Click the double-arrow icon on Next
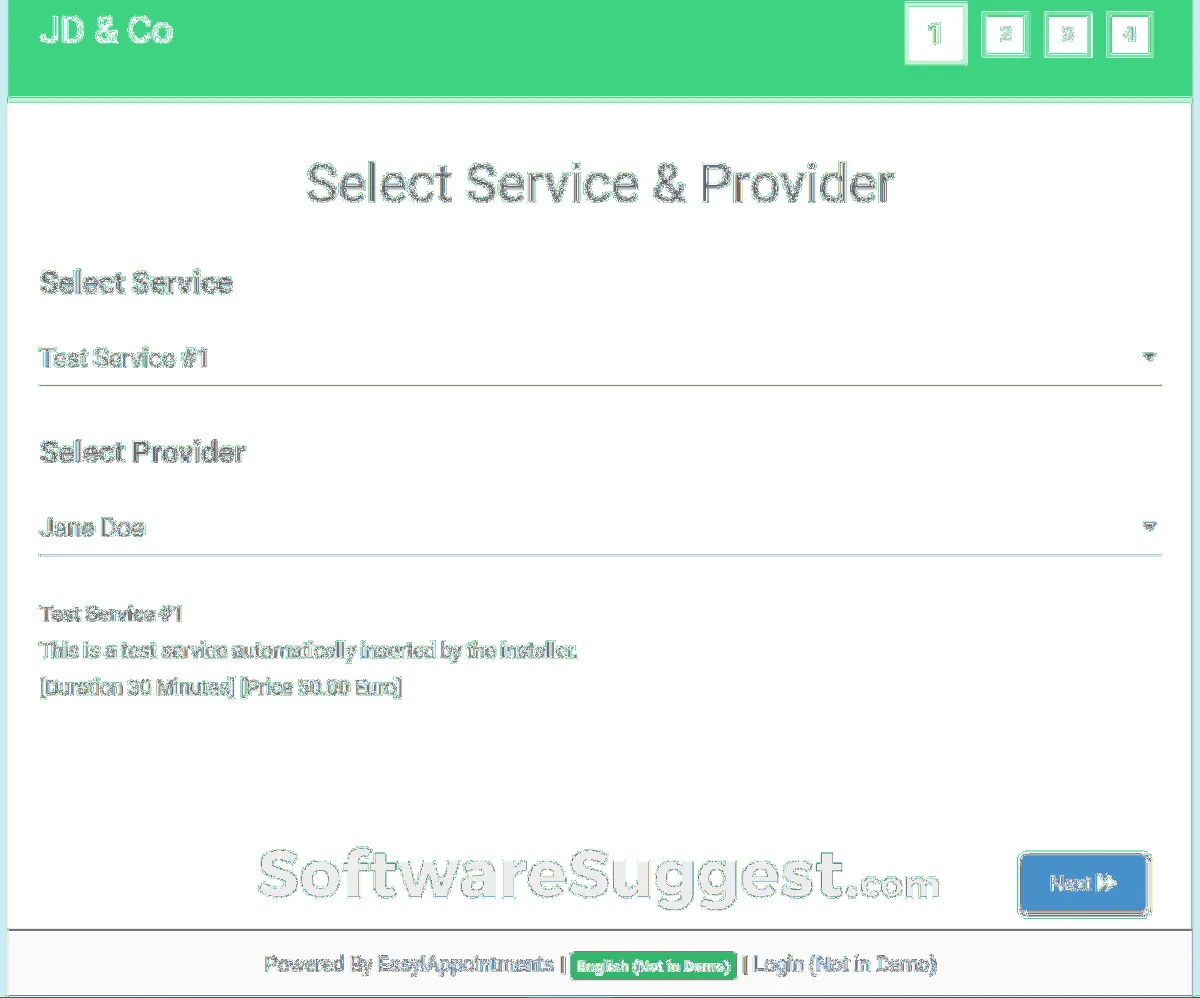Viewport: 1200px width, 998px height. [1106, 883]
